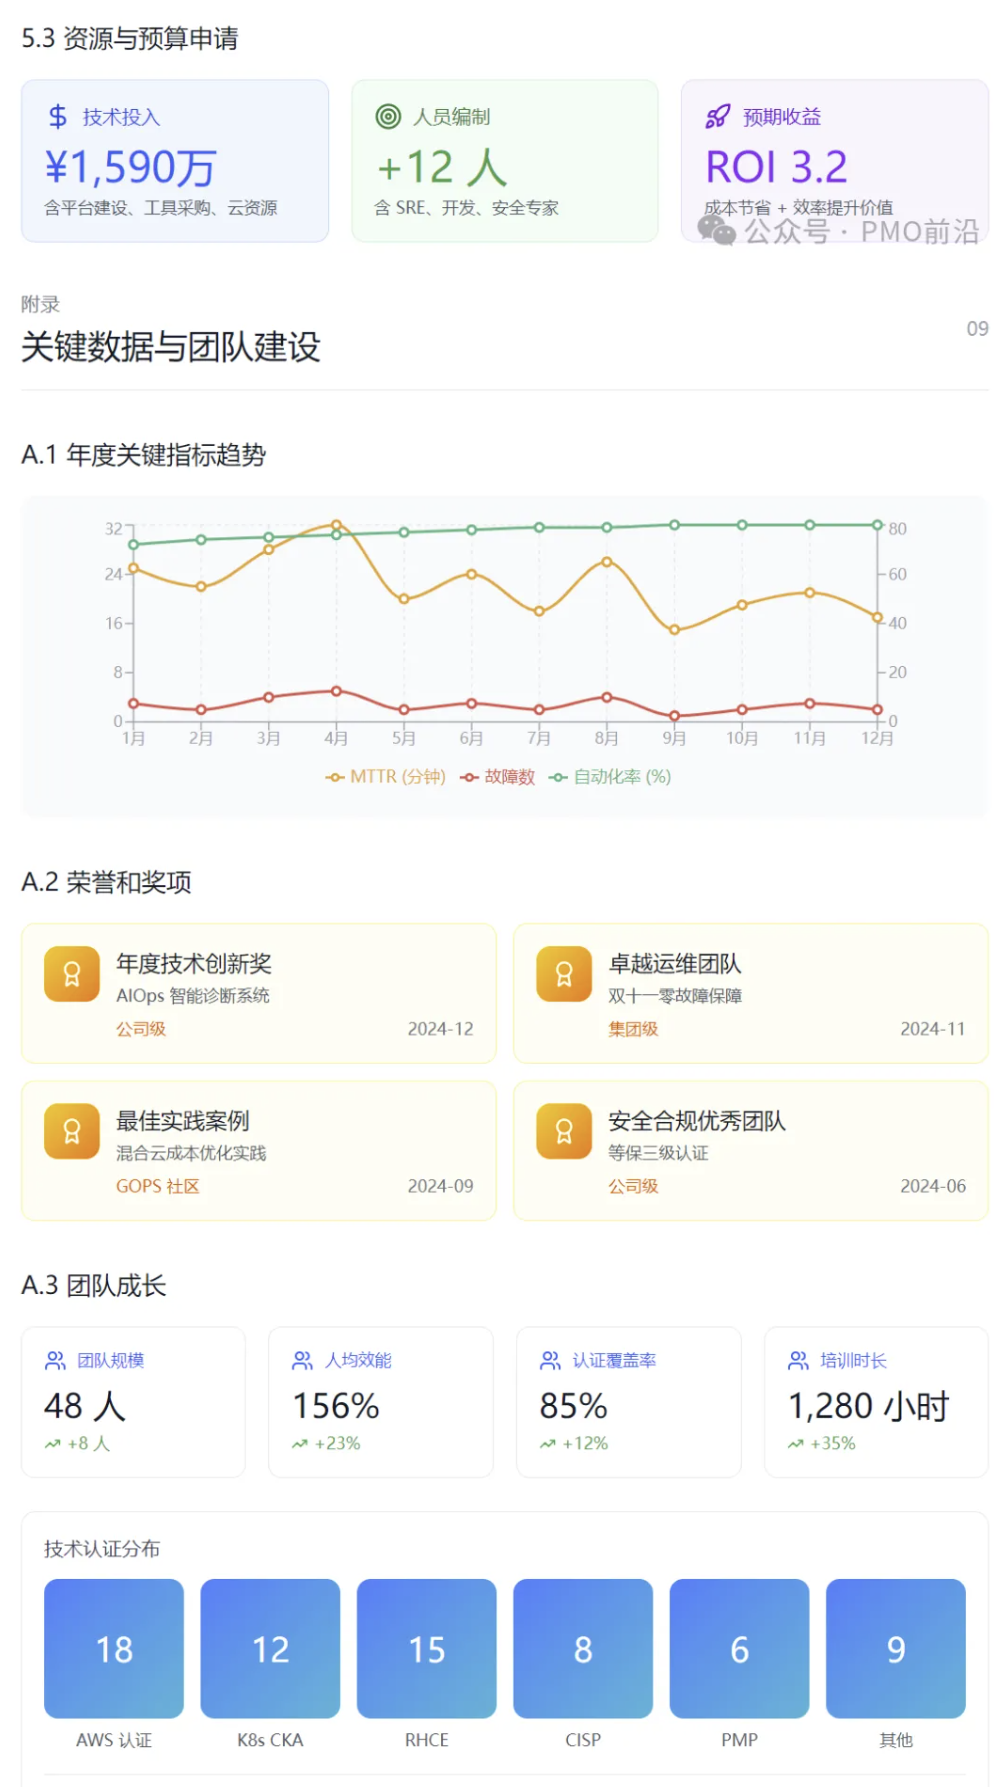Click the award badge icon for 最佳实践案例
The height and width of the screenshot is (1787, 1006).
[x=72, y=1131]
